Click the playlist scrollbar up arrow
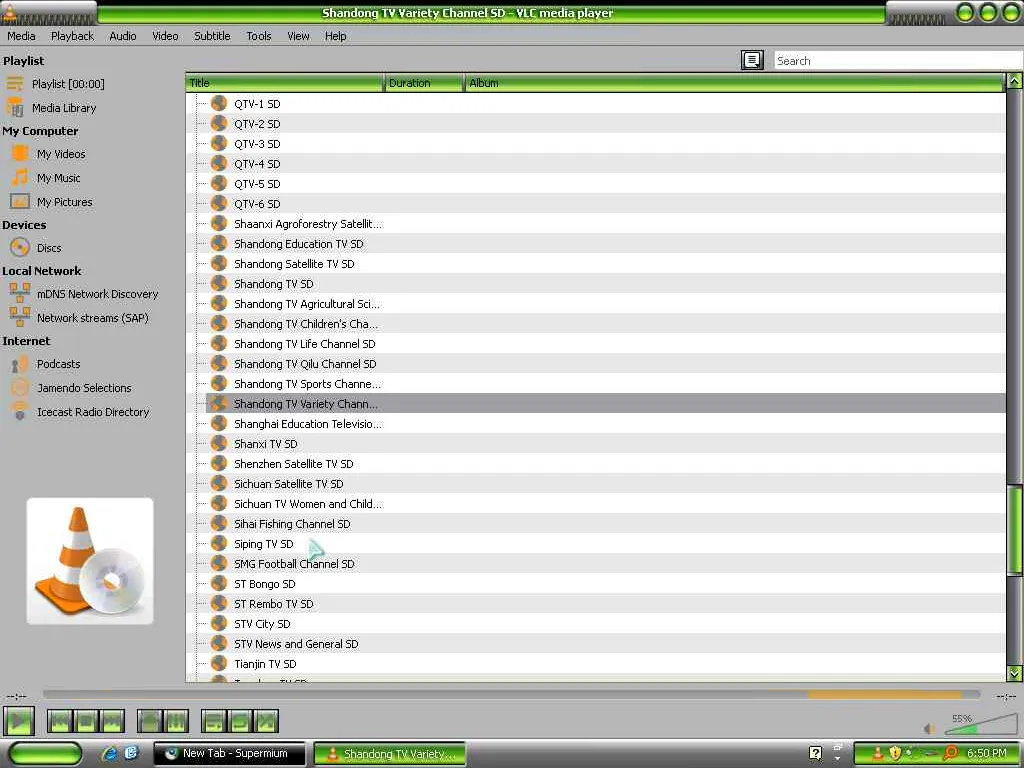 (x=1014, y=81)
